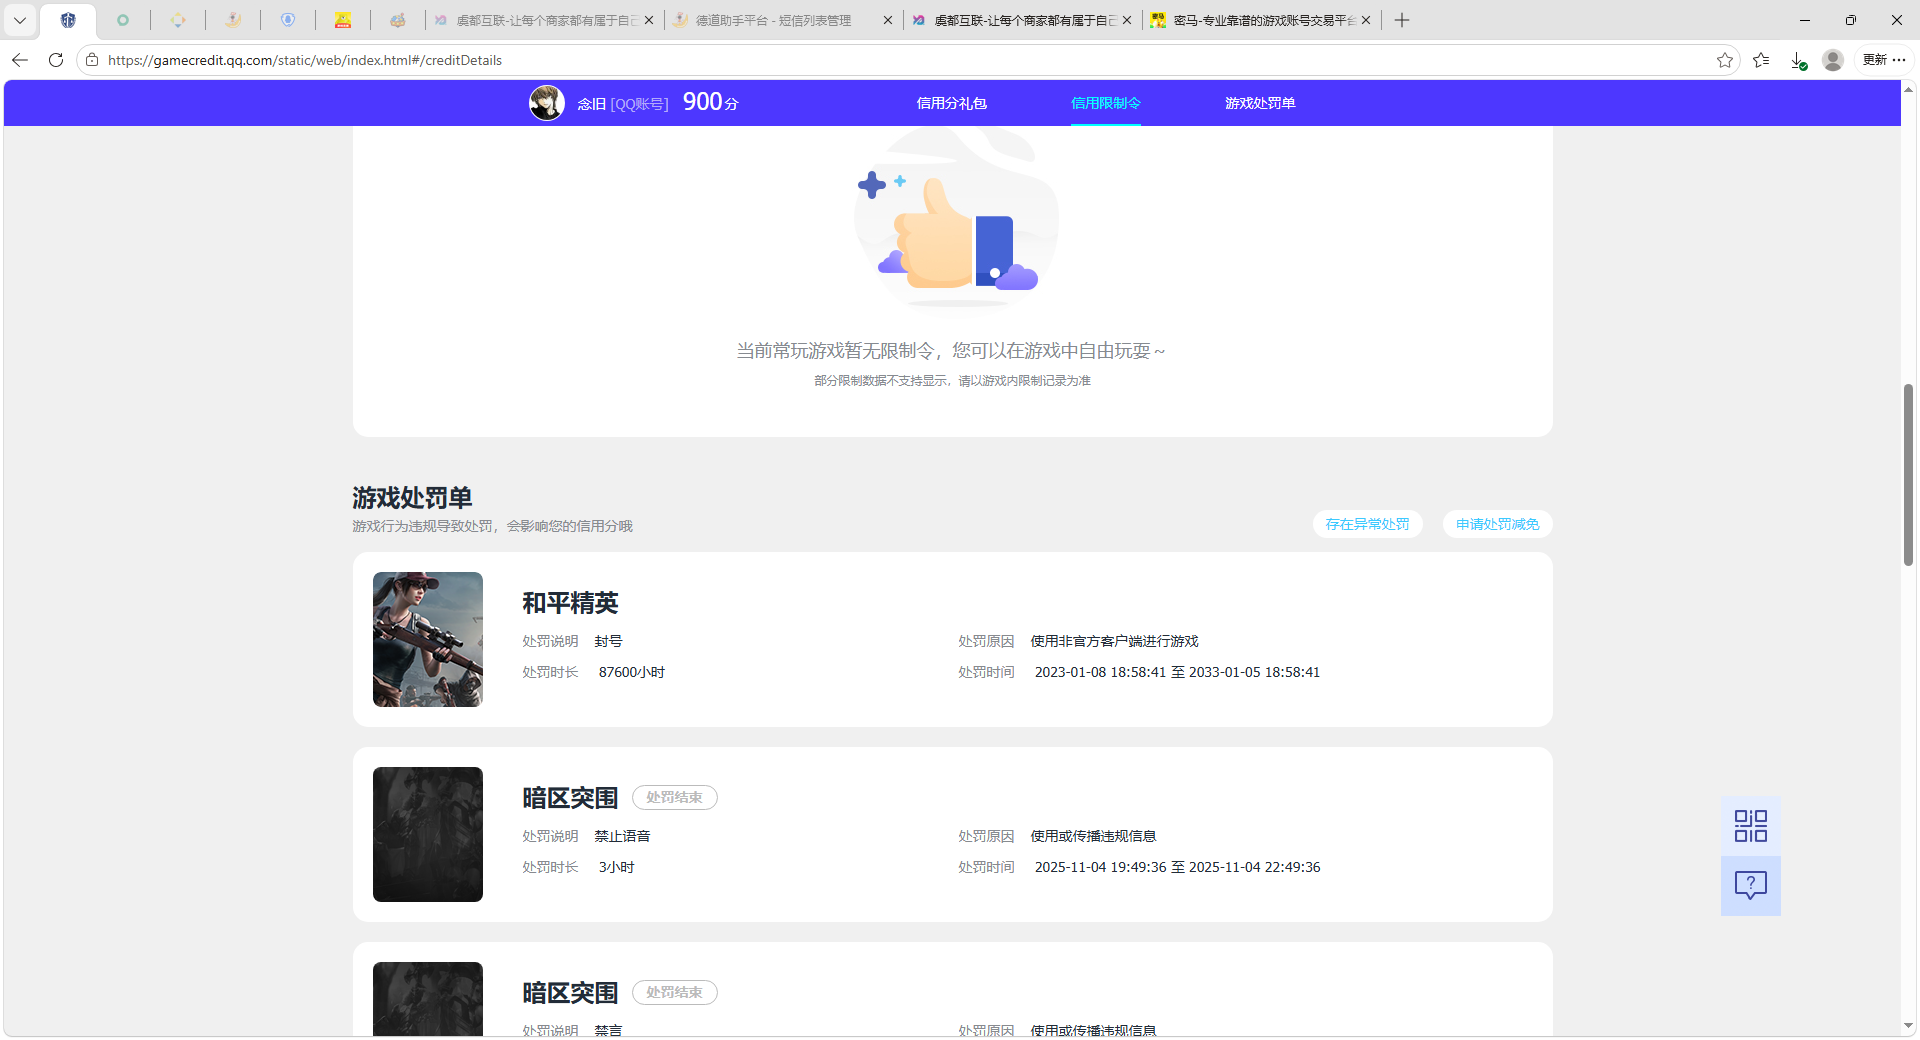Click the 存在异常处罚 button

[1367, 524]
